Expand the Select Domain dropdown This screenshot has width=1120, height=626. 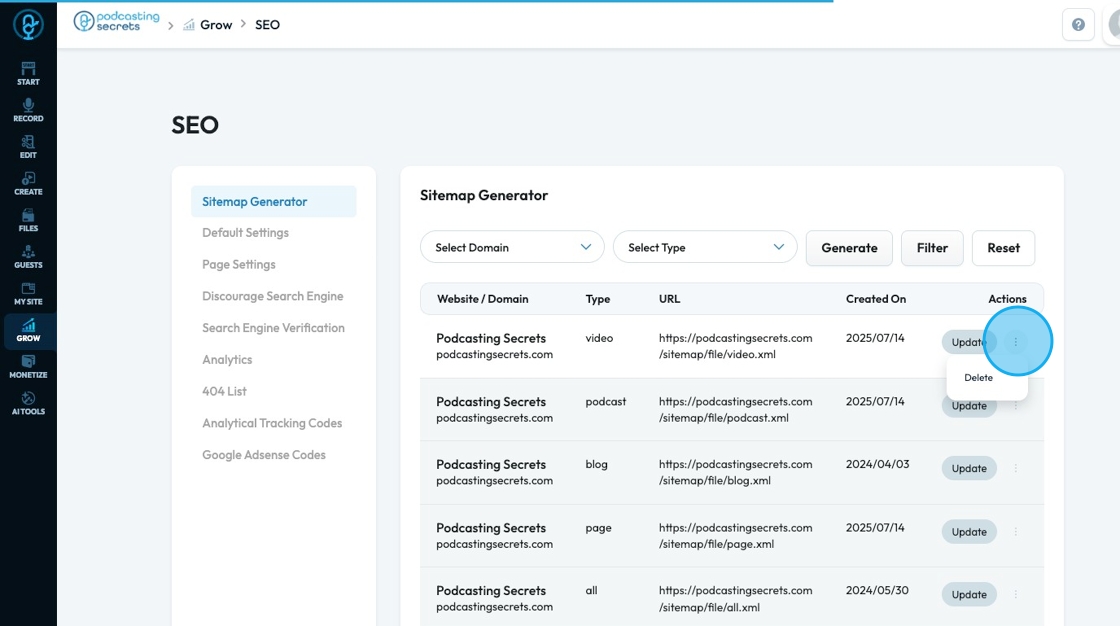coord(512,247)
